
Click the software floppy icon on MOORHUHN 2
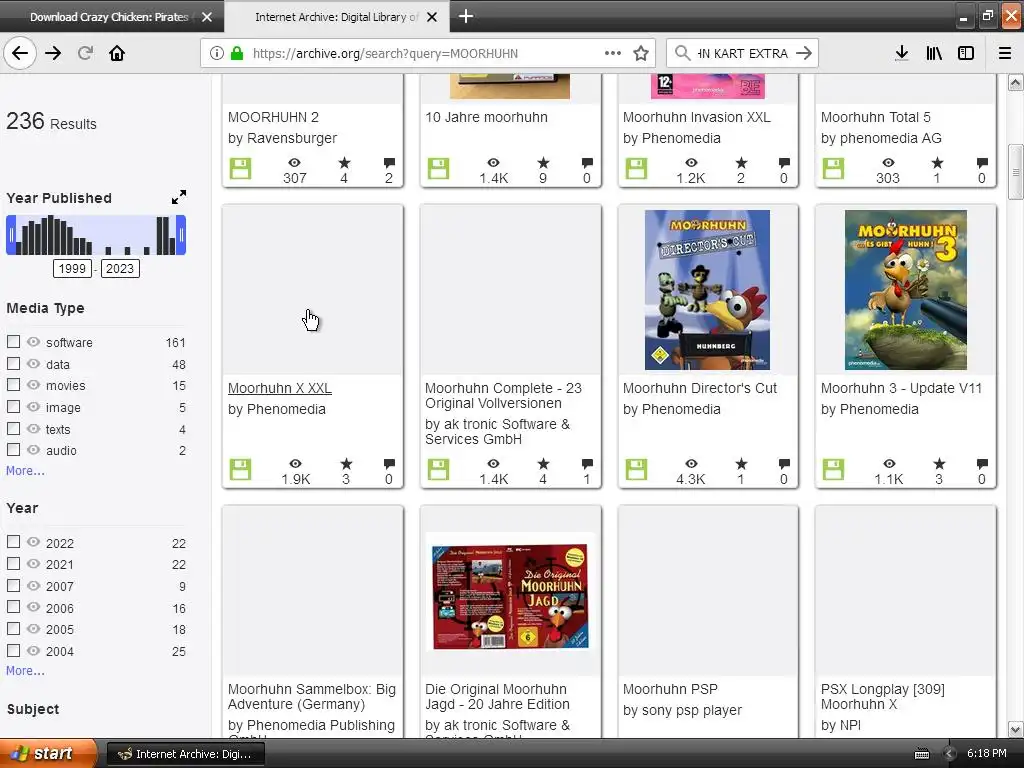point(240,168)
